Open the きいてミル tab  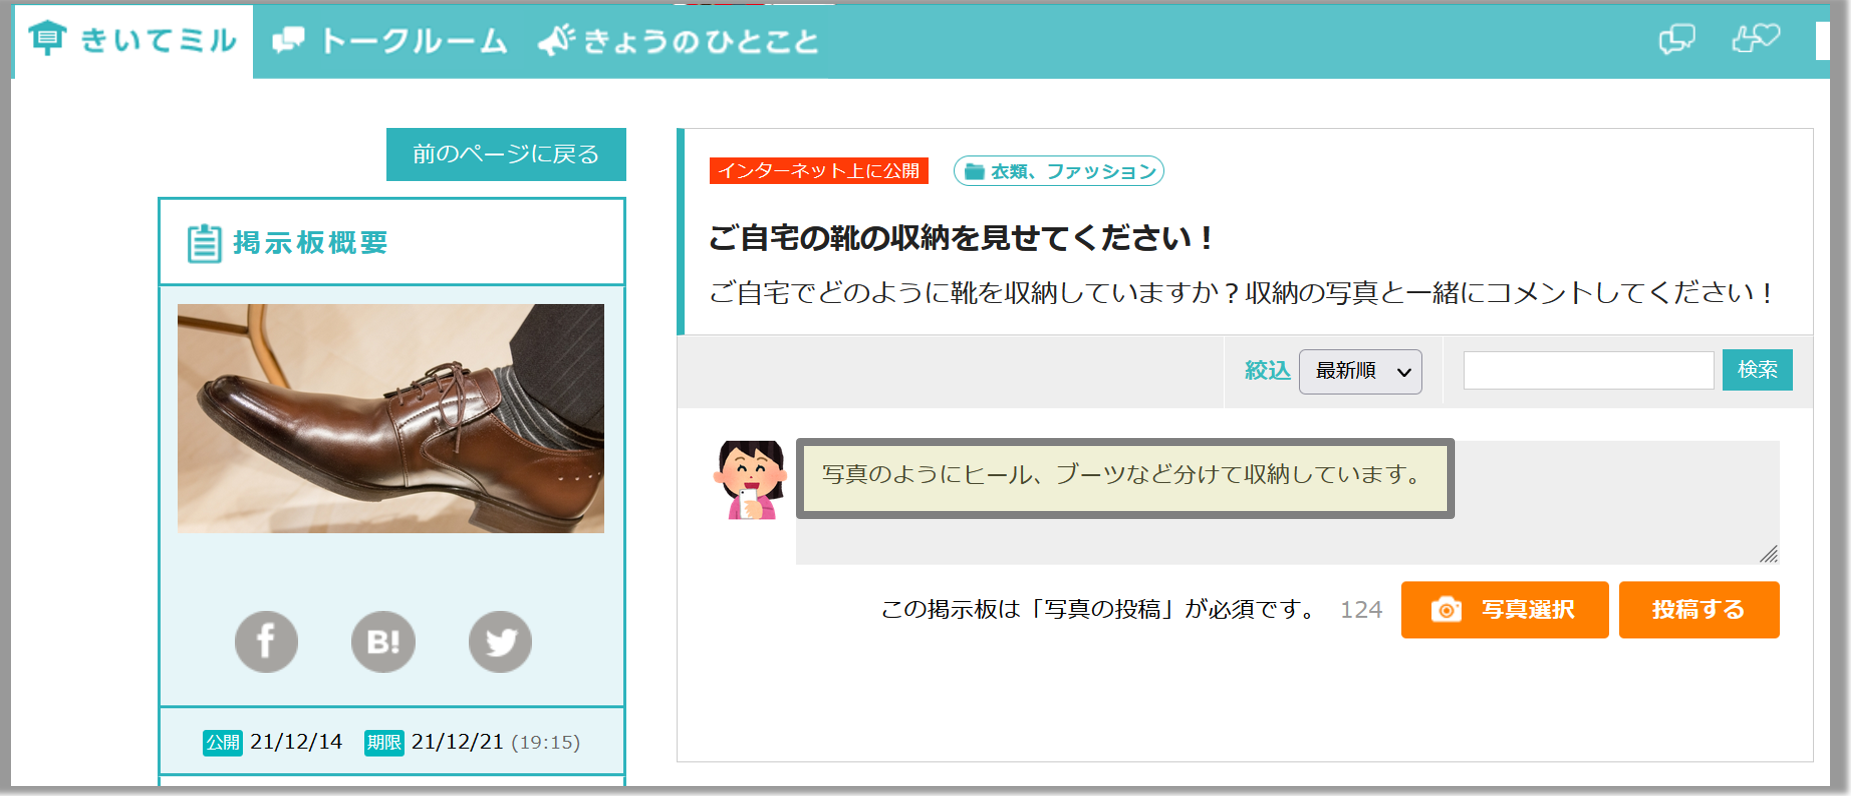133,40
